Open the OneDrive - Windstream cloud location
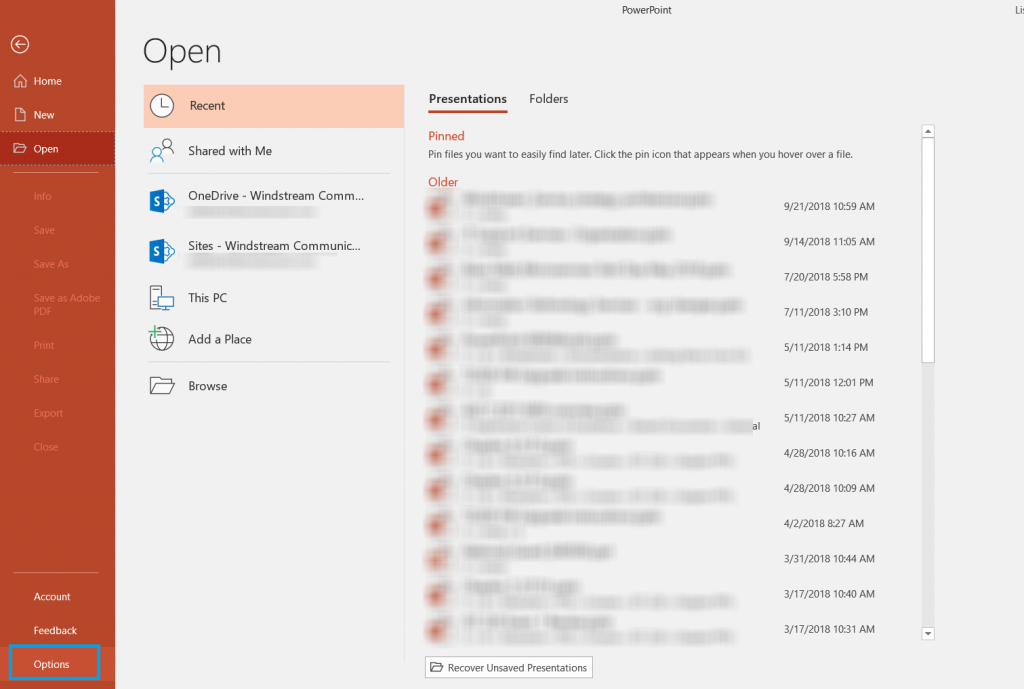The image size is (1024, 689). tap(161, 201)
